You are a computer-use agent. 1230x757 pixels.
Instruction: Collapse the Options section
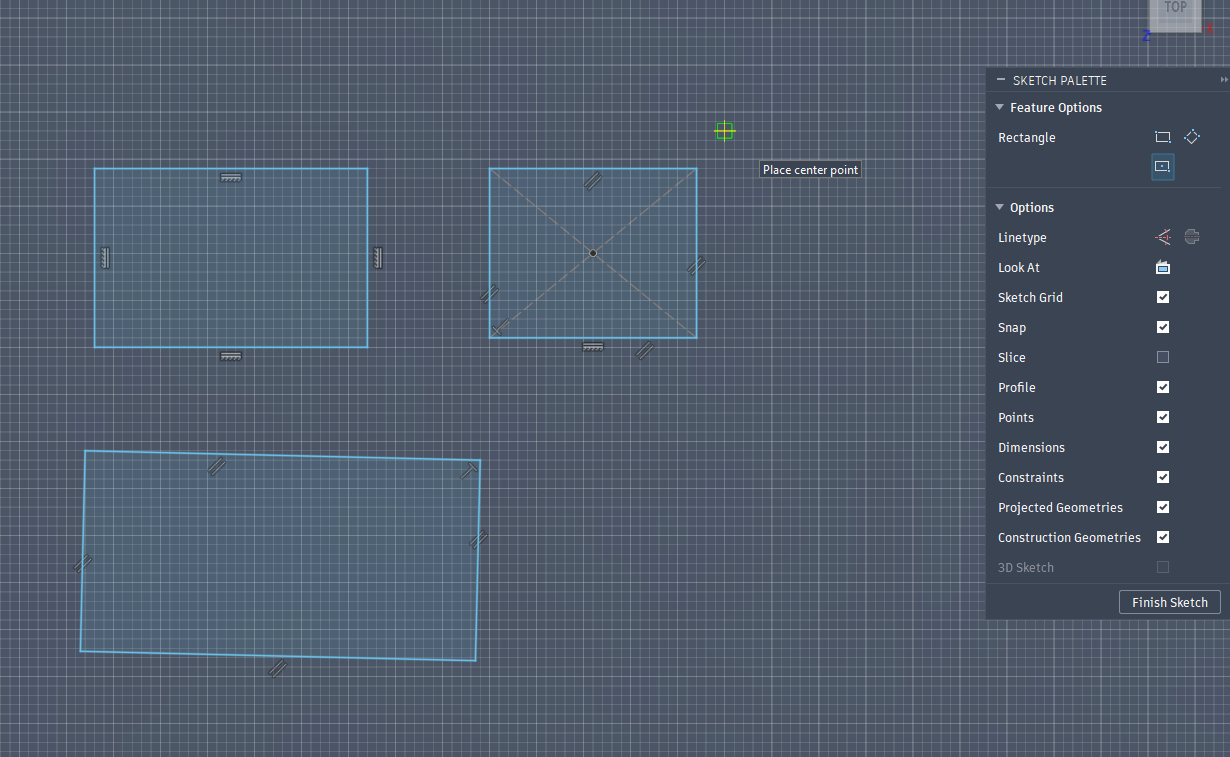point(999,207)
